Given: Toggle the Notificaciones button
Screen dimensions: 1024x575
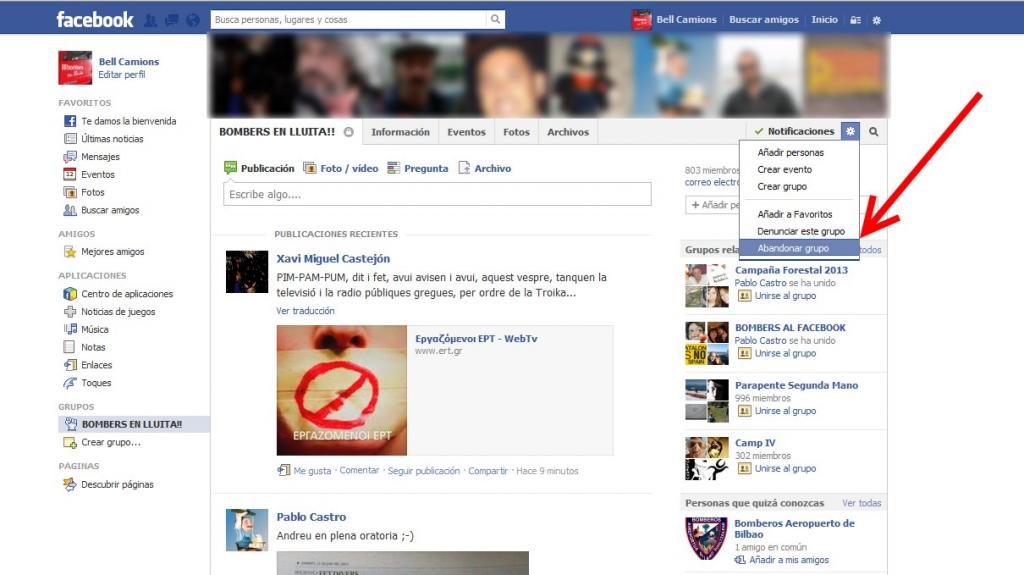Looking at the screenshot, I should point(794,131).
